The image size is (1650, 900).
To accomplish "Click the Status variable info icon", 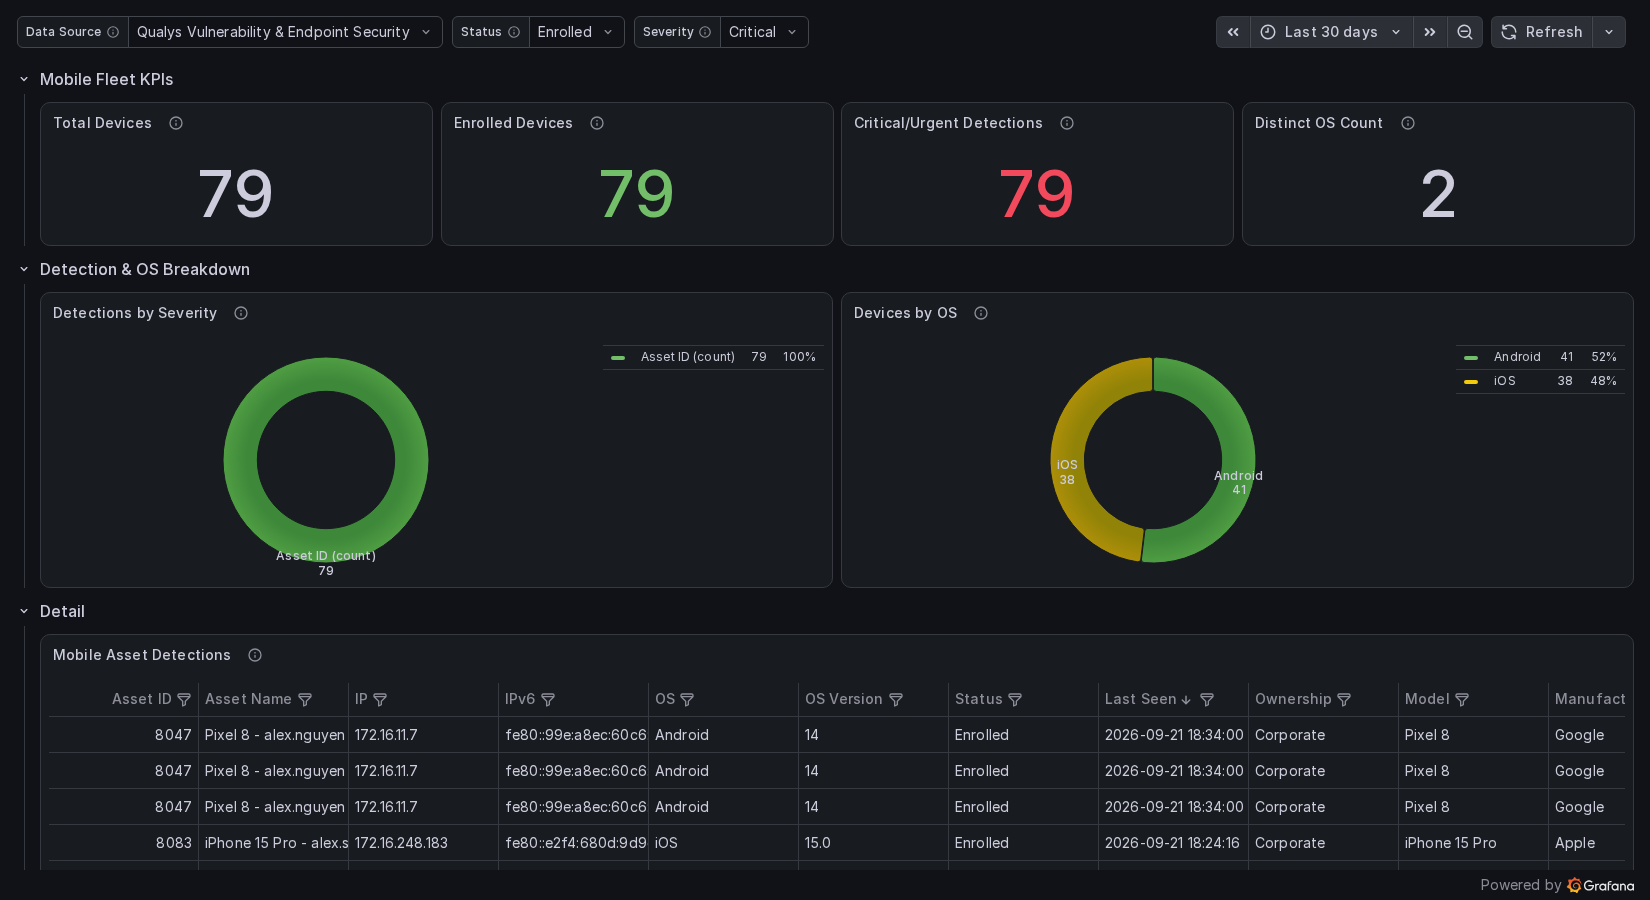I will point(514,32).
